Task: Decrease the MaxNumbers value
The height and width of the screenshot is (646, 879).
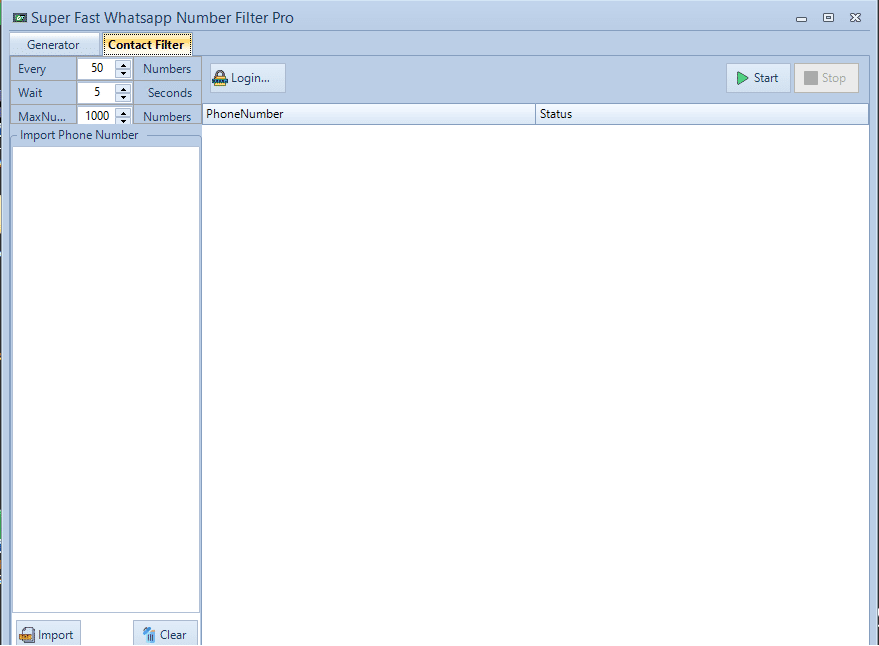Action: pyautogui.click(x=123, y=120)
